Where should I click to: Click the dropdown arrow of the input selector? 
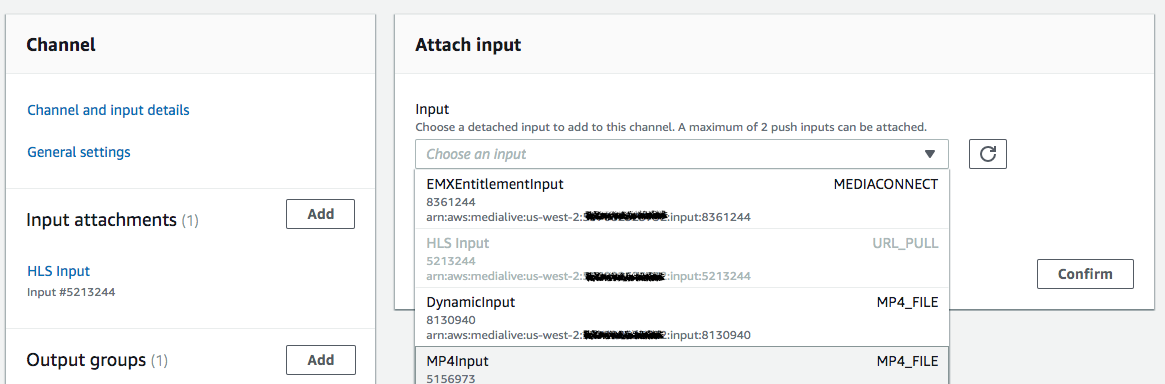929,154
